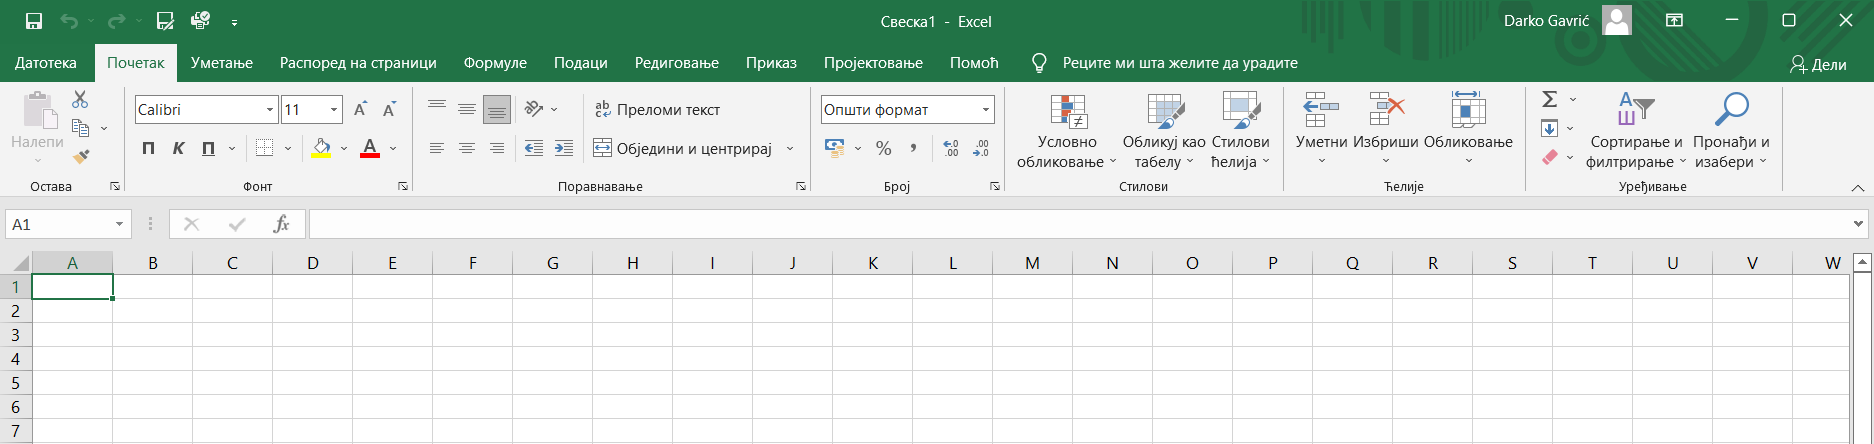Apply the yellow fill color swatch
Image resolution: width=1874 pixels, height=444 pixels.
click(321, 148)
